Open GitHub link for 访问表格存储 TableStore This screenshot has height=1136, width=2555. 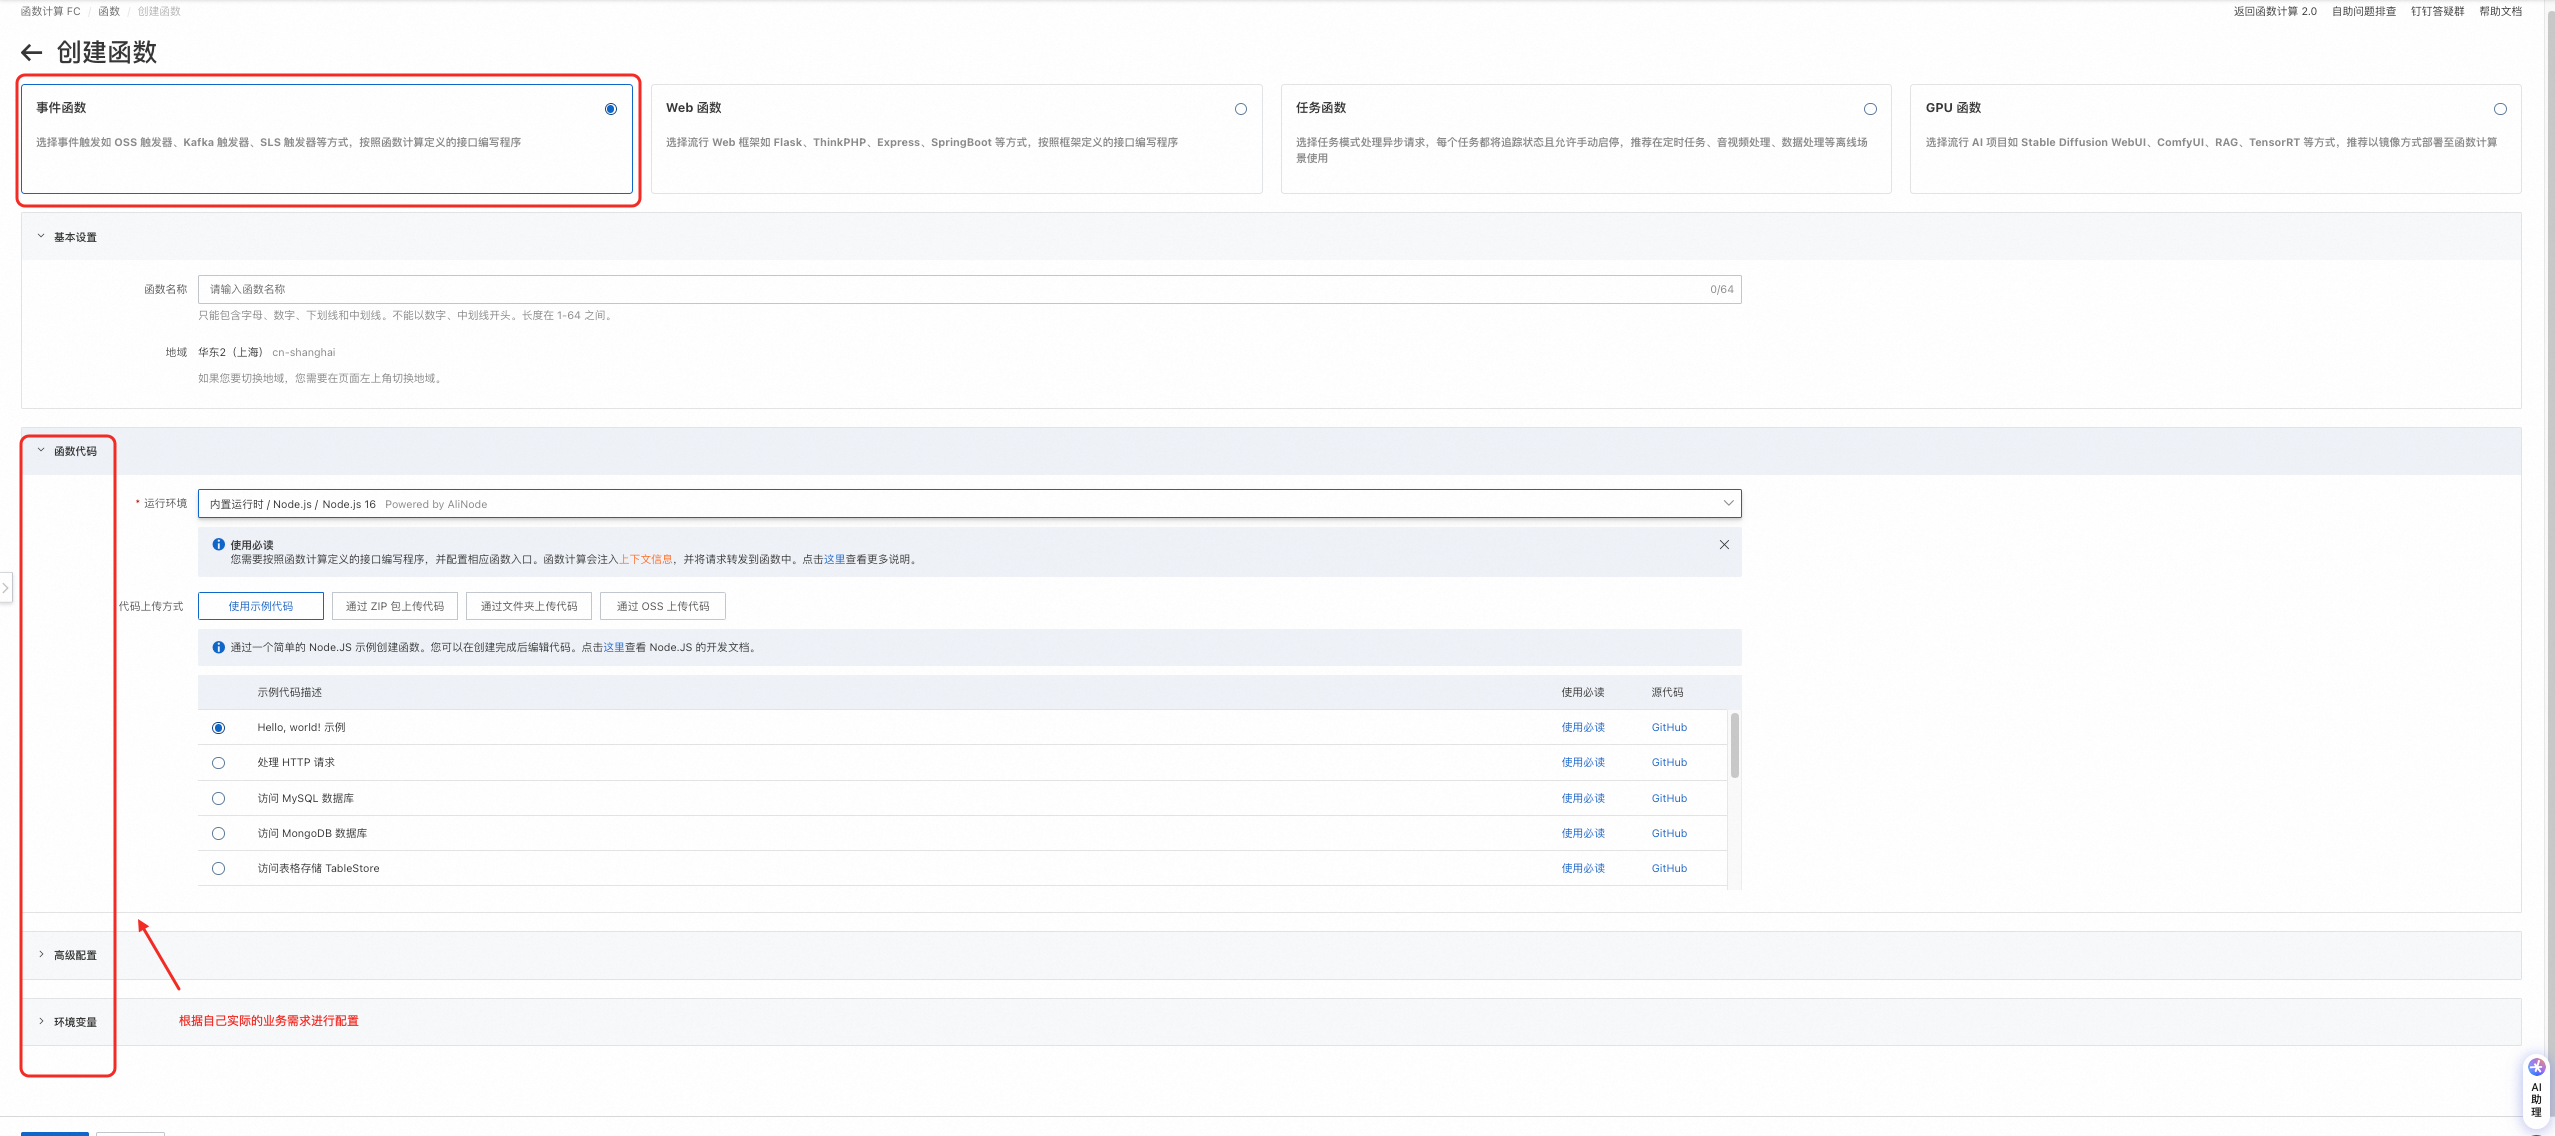click(x=1669, y=868)
